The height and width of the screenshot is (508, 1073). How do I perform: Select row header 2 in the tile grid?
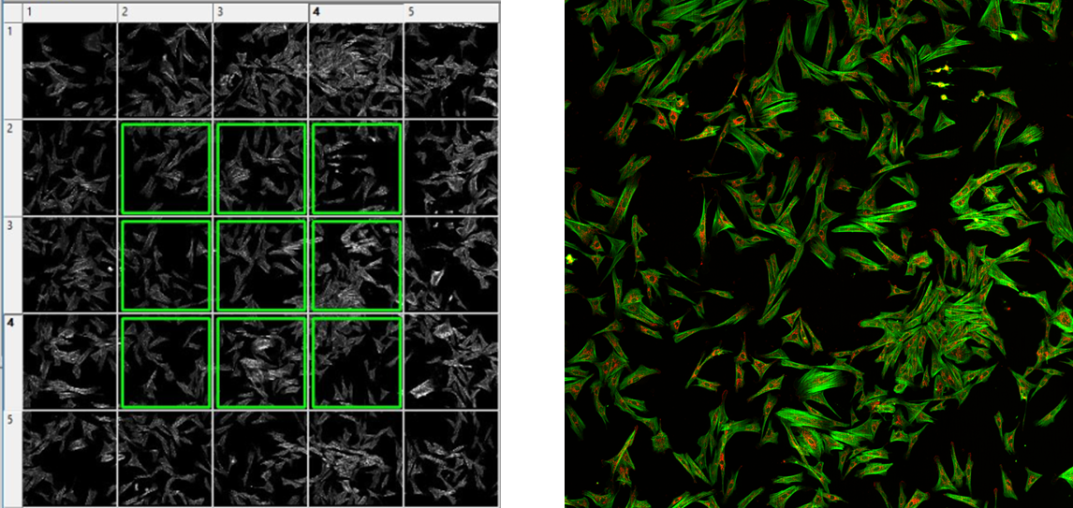tap(12, 168)
